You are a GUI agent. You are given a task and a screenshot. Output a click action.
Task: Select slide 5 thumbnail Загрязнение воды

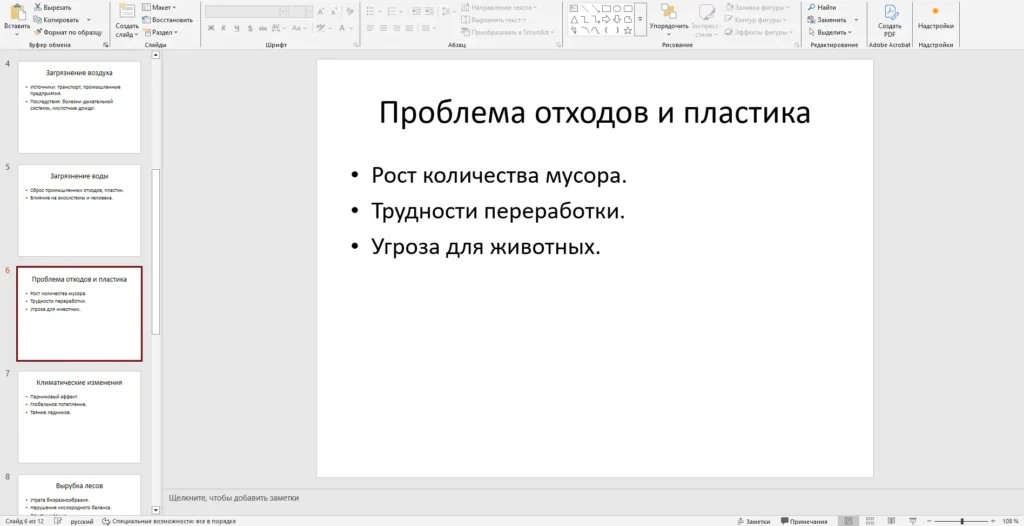coord(79,210)
